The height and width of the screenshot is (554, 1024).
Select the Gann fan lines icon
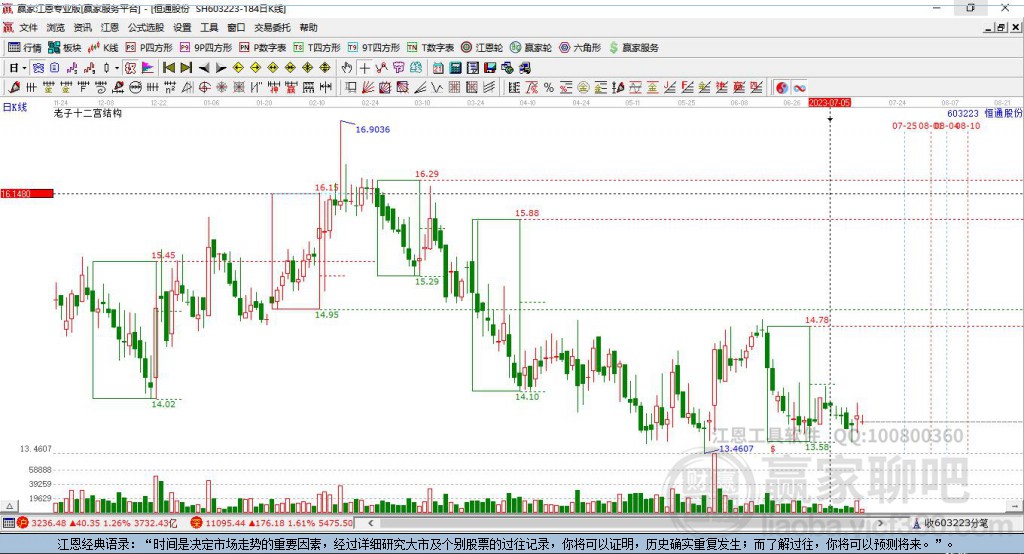coord(368,88)
